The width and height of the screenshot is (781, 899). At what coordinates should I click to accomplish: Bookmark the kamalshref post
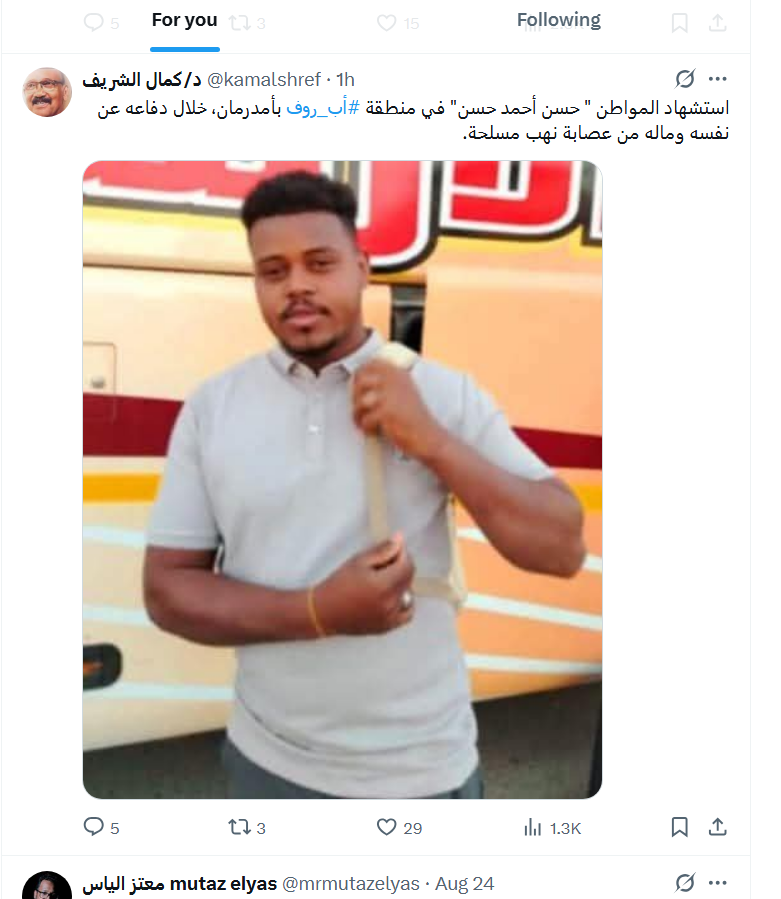[x=680, y=827]
